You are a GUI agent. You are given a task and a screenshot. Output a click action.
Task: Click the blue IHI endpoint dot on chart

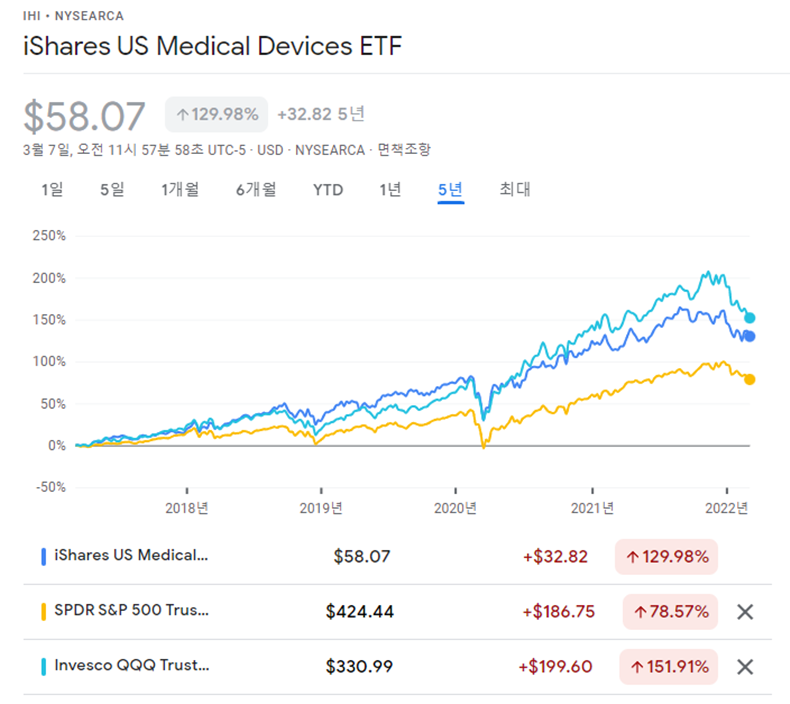pos(749,336)
